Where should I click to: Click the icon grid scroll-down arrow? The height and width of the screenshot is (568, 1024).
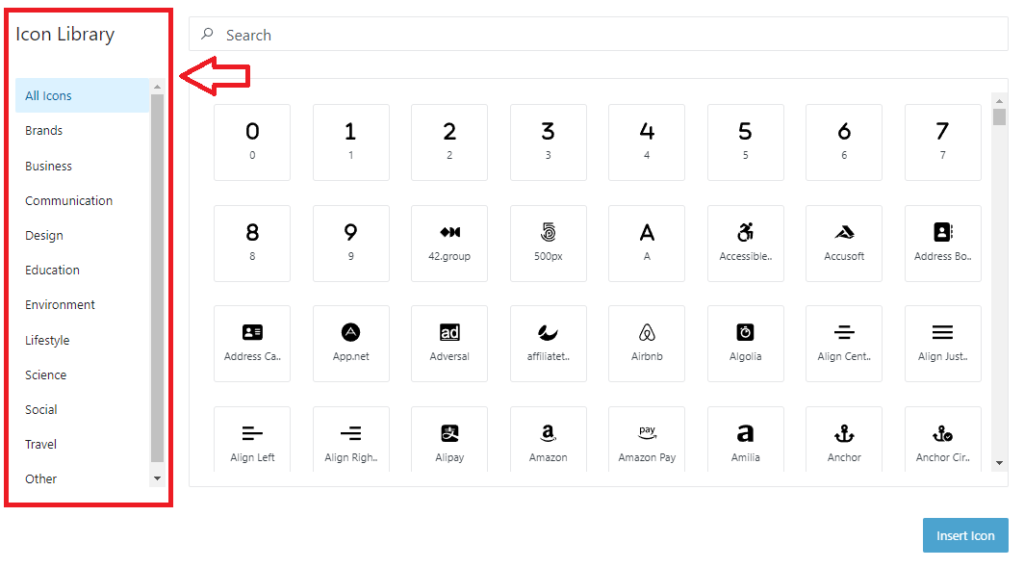click(999, 464)
